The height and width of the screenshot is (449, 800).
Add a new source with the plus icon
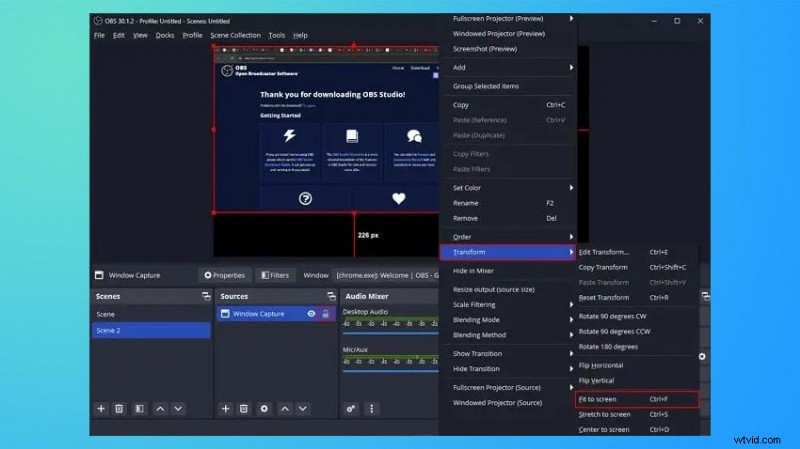[x=226, y=409]
